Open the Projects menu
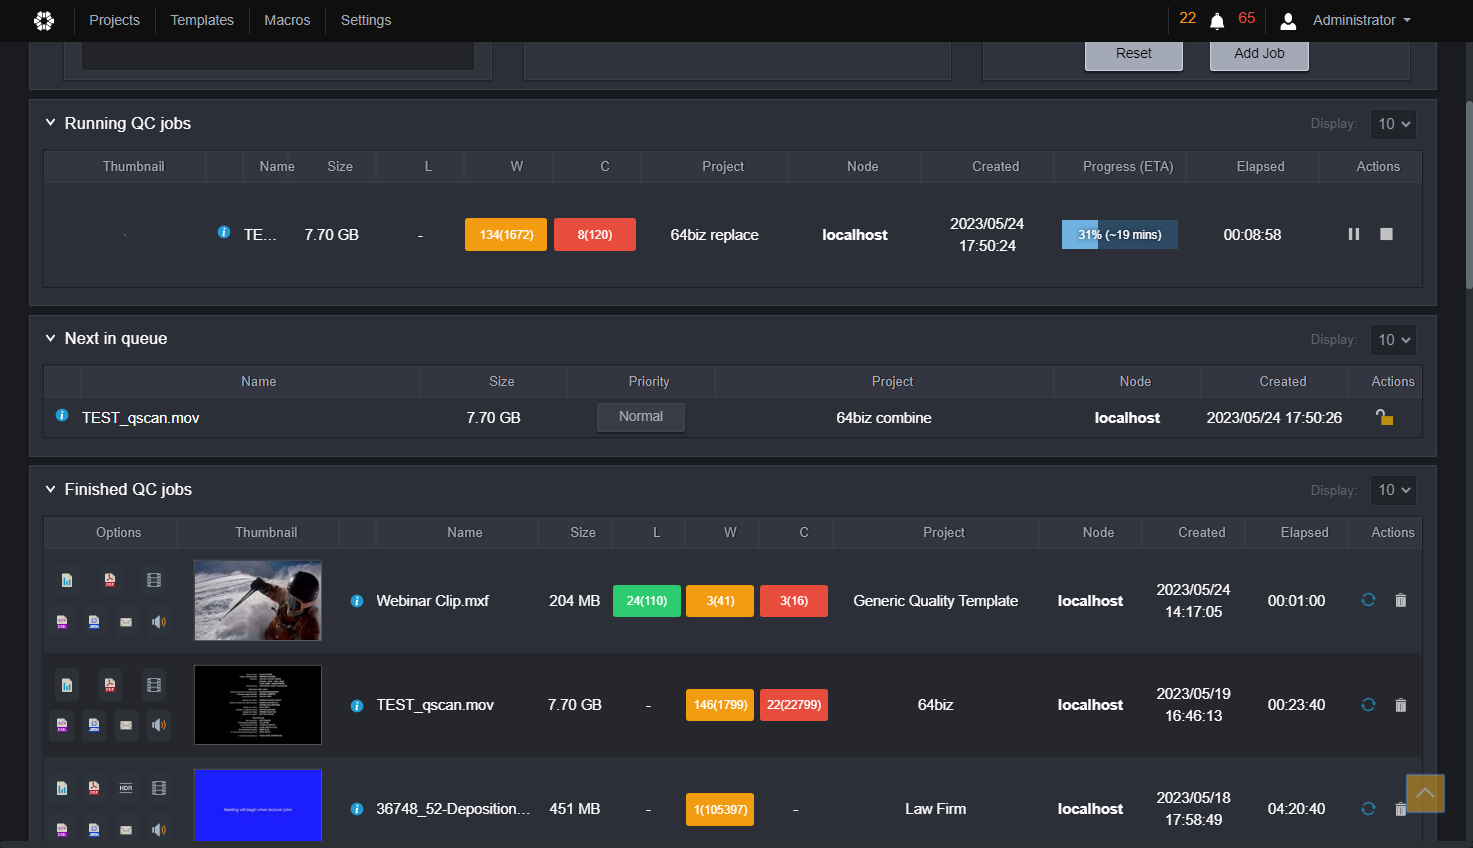The image size is (1473, 848). pos(114,20)
